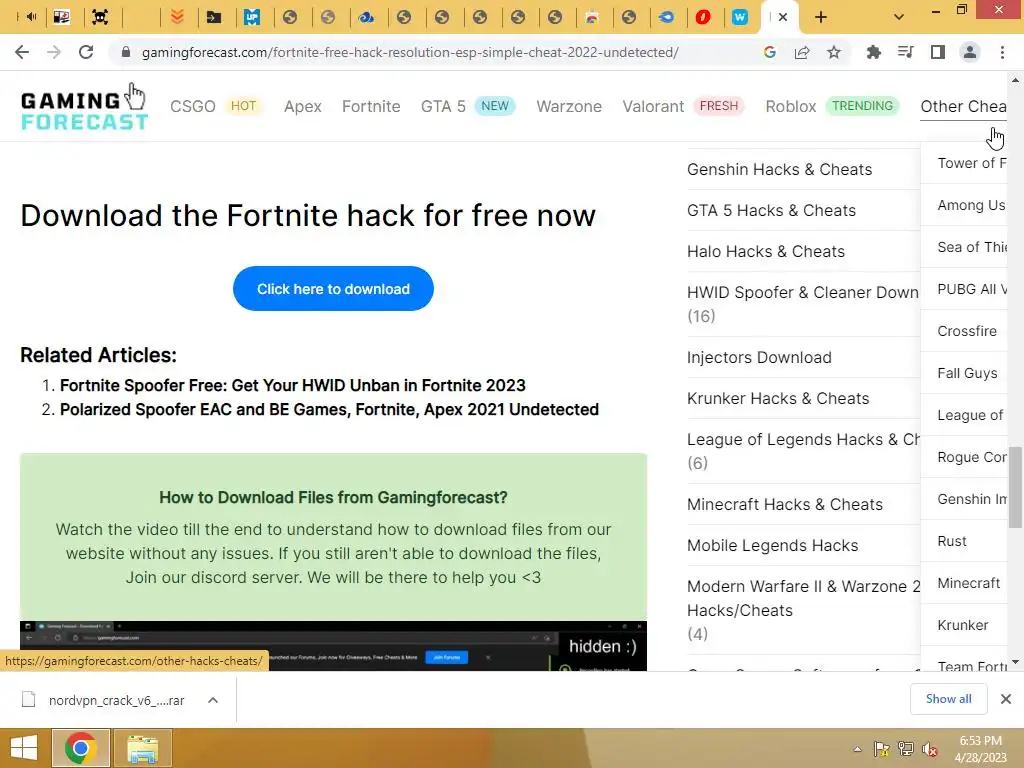The height and width of the screenshot is (768, 1024).
Task: Open Halo Hacks & Cheats category
Action: pos(765,251)
